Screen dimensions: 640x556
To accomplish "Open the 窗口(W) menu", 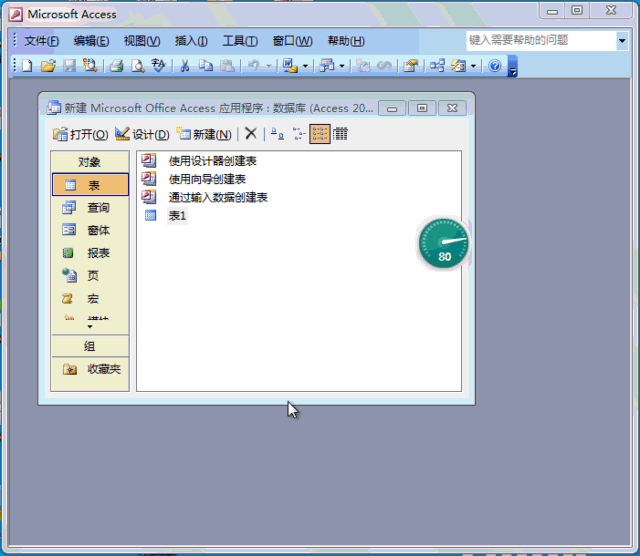I will click(x=292, y=41).
